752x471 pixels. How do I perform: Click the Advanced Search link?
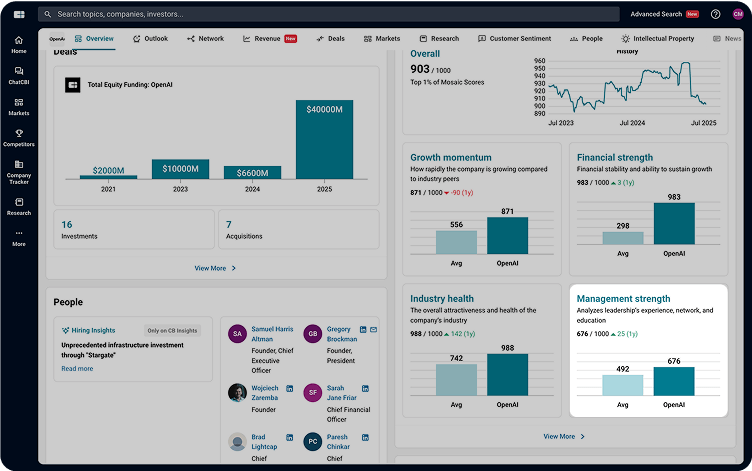pos(656,14)
